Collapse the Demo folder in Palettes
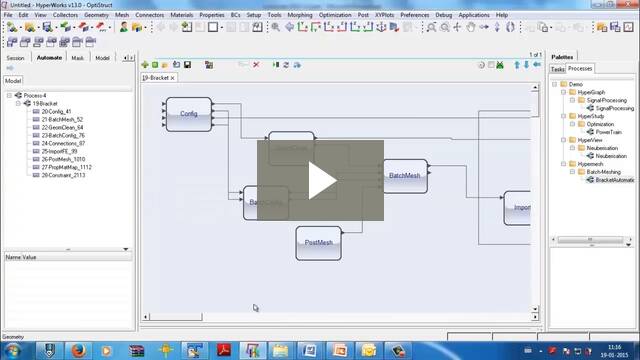Viewport: 640px width, 360px height. coord(554,84)
